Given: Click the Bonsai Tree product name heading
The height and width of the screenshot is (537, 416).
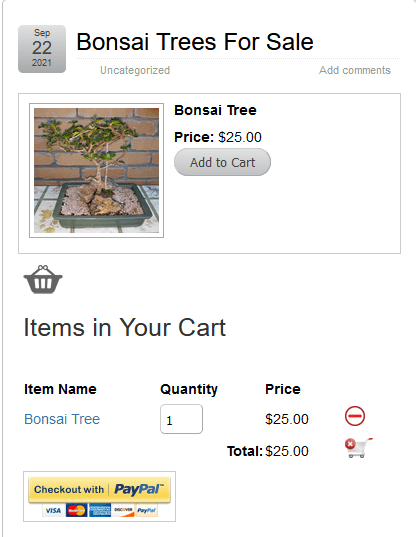Looking at the screenshot, I should coord(215,110).
